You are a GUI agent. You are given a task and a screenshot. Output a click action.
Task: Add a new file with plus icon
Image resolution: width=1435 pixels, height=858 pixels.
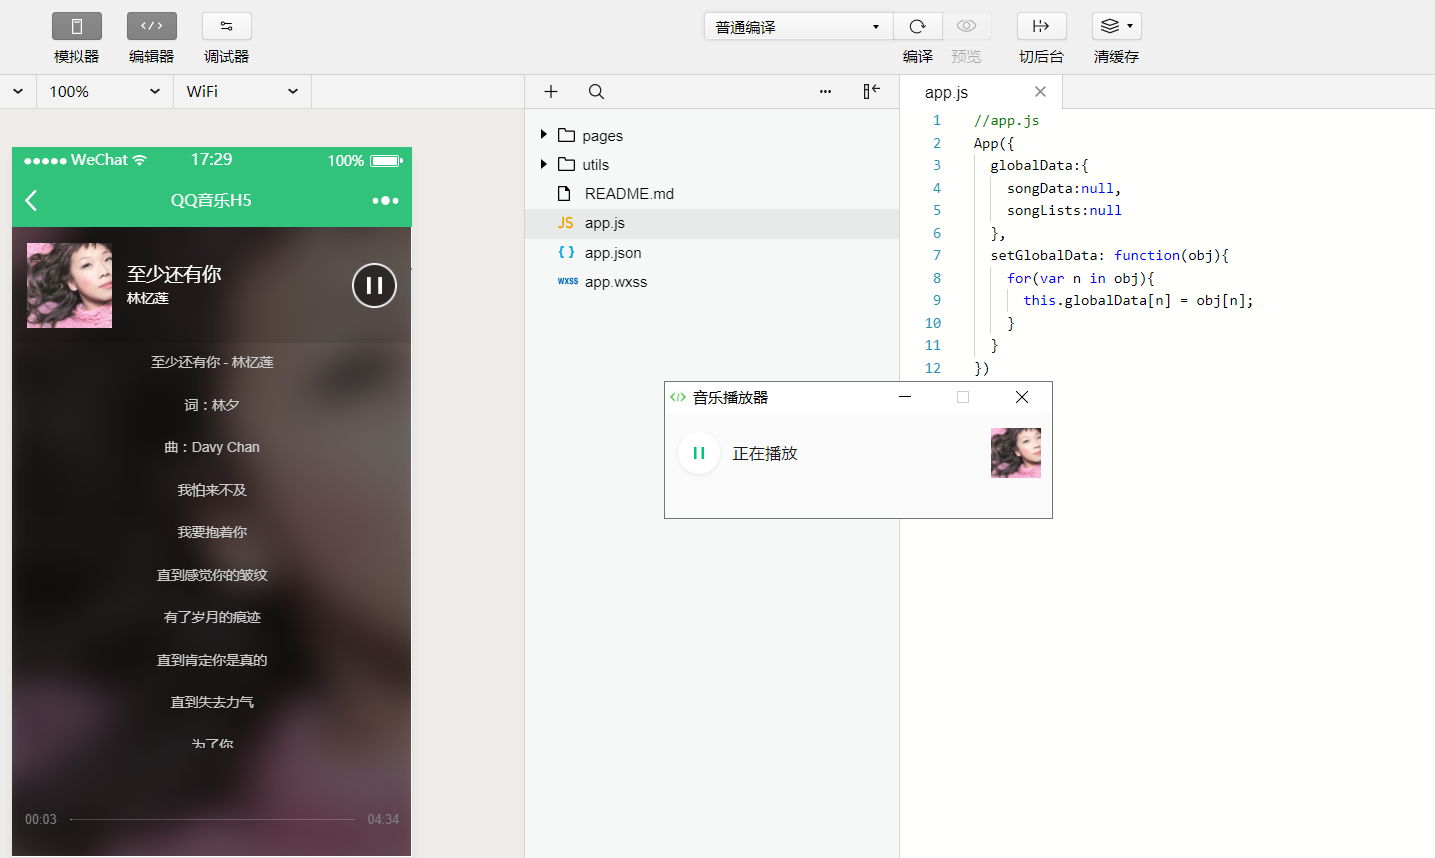[551, 91]
